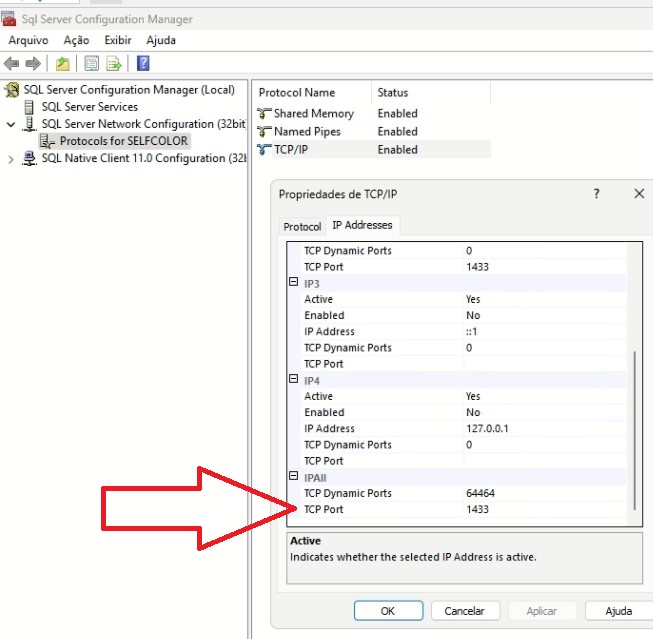Click SQL Server Configuration Manager (Local) root label
Viewport: 653px width, 639px height.
129,90
